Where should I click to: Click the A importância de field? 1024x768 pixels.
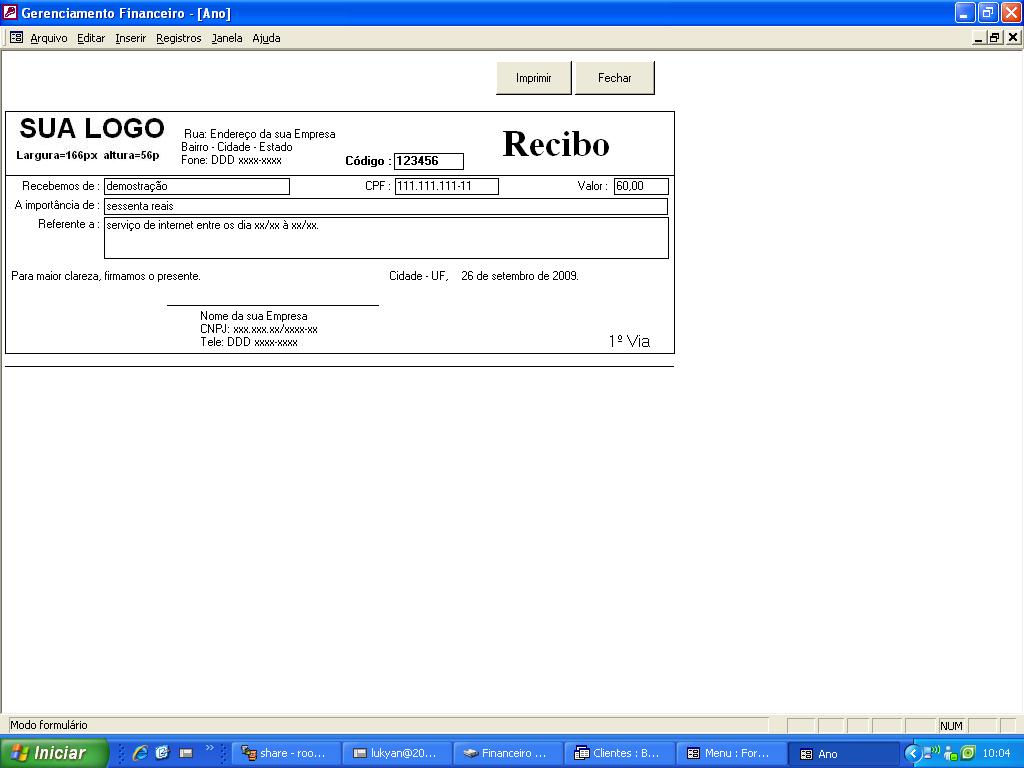point(386,206)
